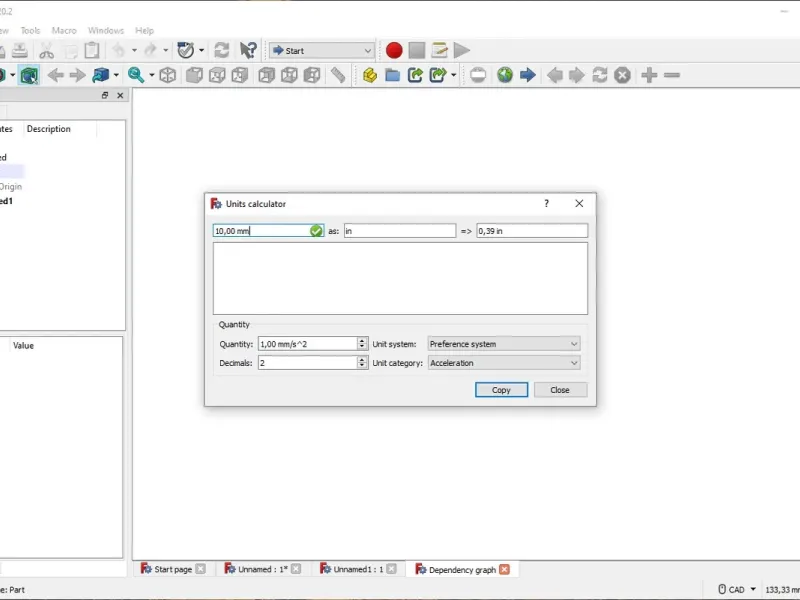
Task: Click the gray minus zoom-out icon
Action: (x=672, y=76)
